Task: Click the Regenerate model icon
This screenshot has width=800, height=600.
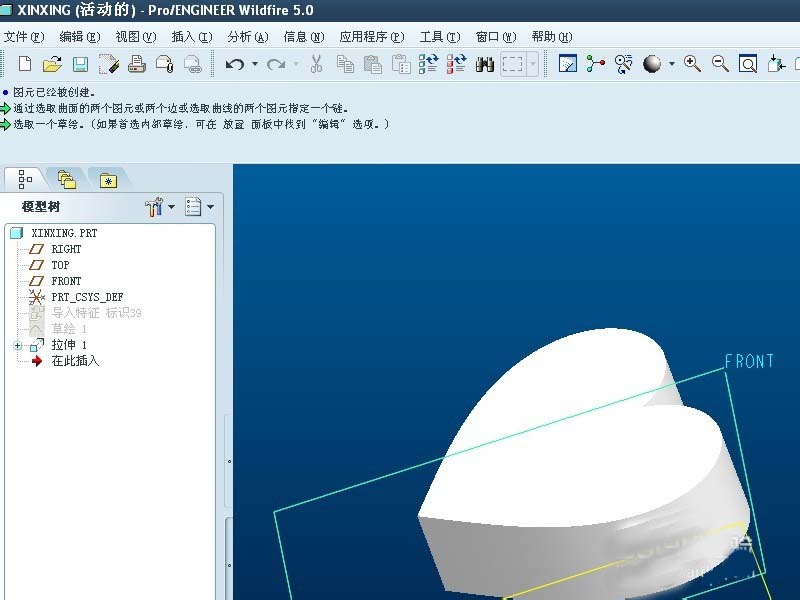Action: coord(429,64)
